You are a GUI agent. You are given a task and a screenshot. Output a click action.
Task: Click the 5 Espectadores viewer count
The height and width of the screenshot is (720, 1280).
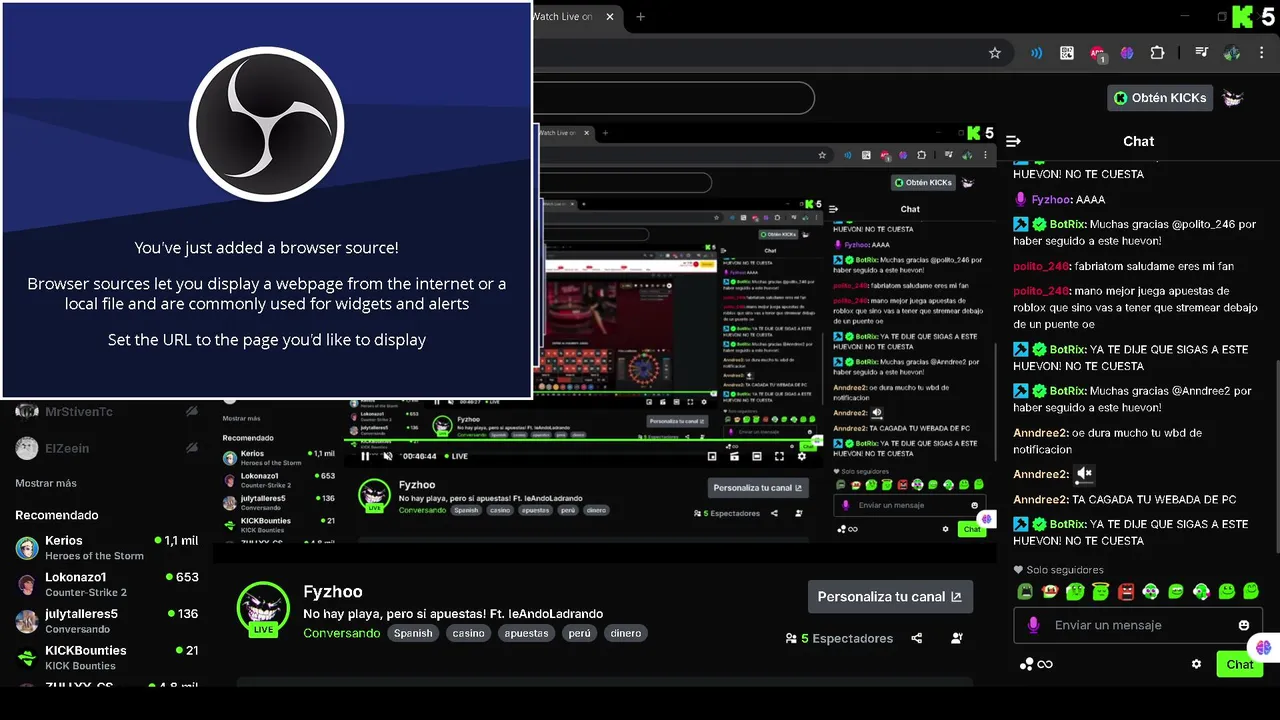[838, 638]
